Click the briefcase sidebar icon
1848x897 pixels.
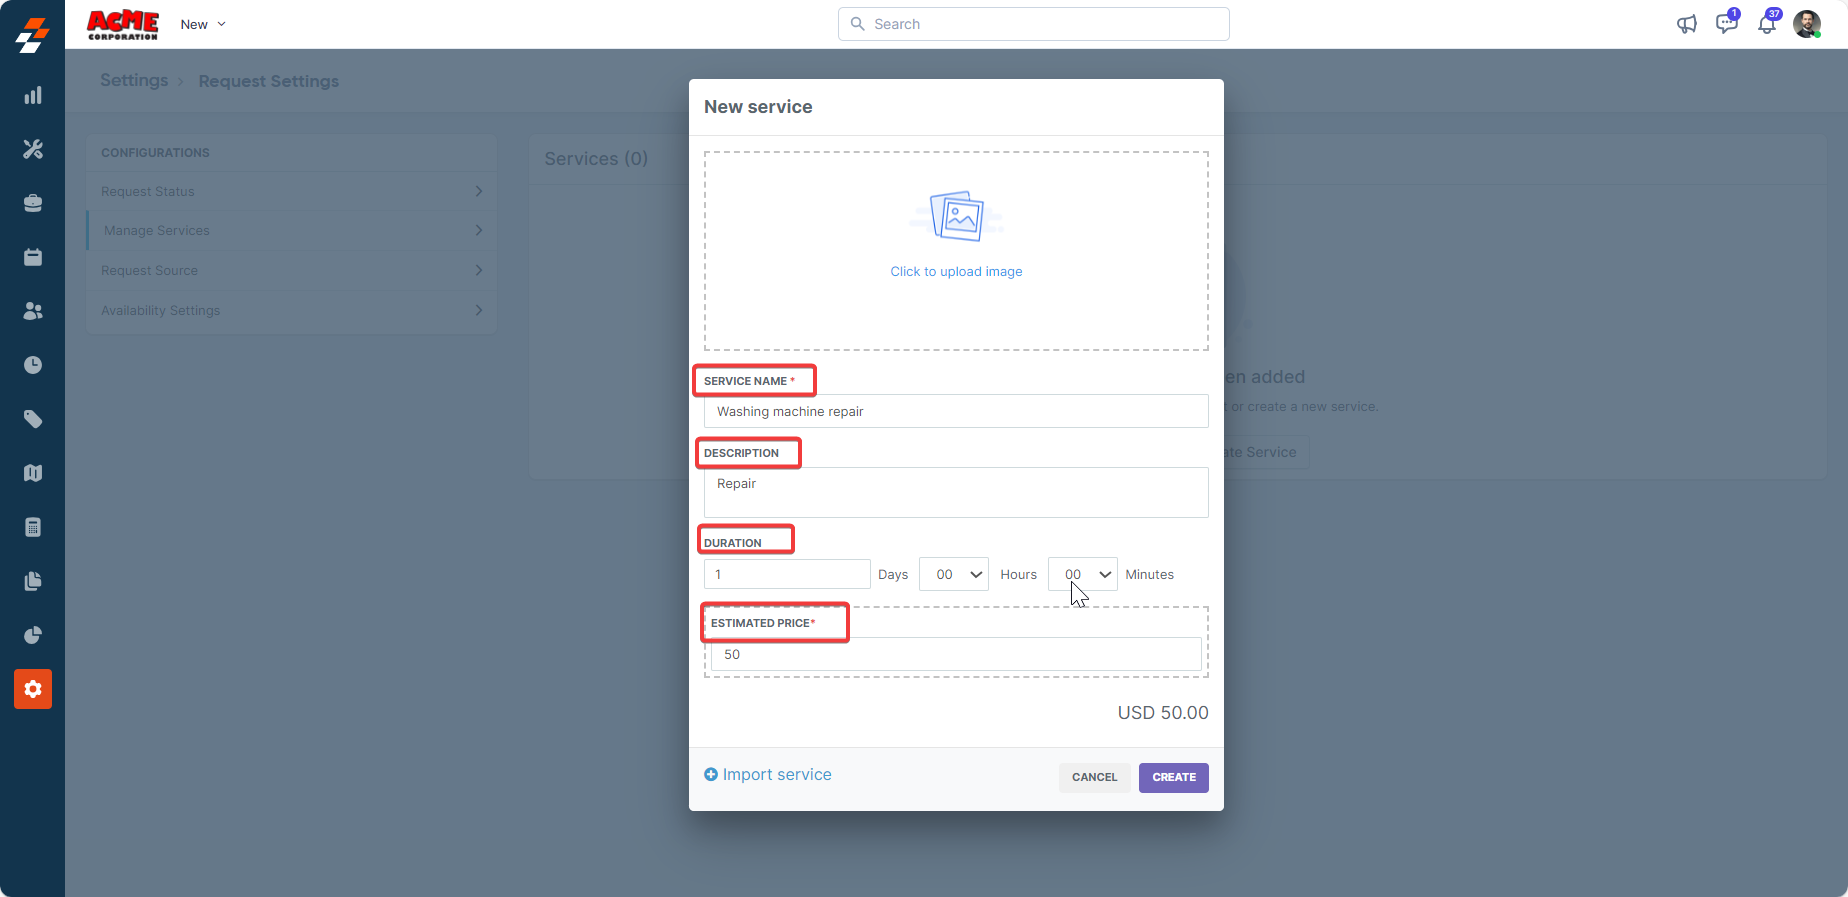(33, 203)
